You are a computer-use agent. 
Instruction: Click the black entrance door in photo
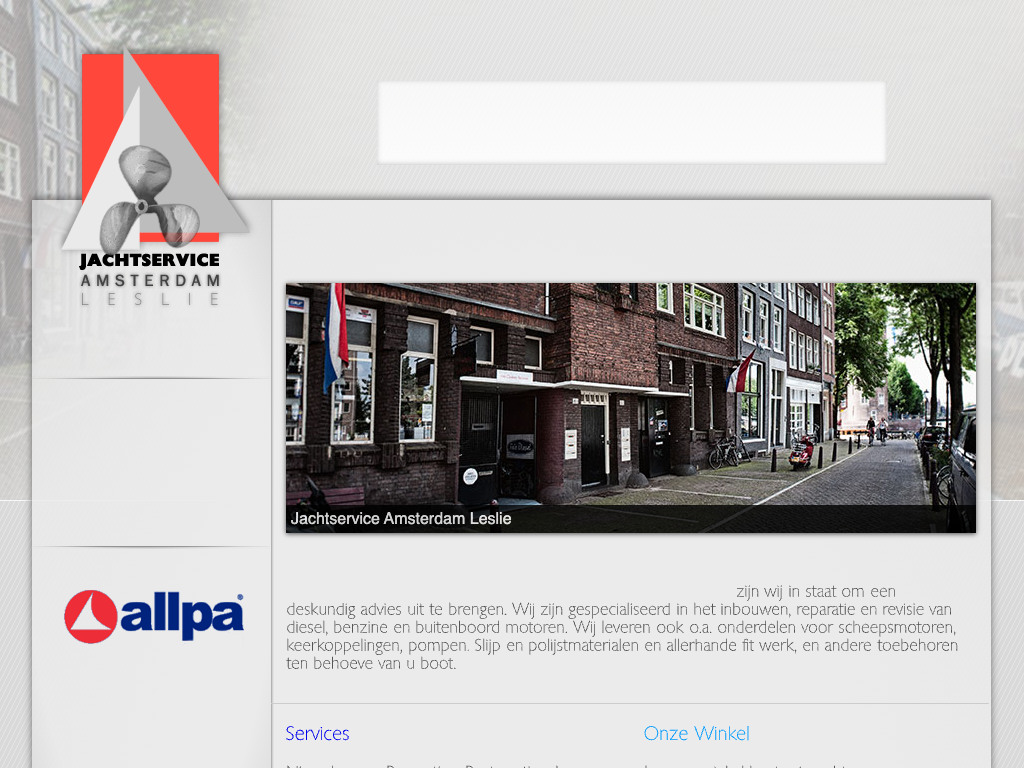click(593, 445)
